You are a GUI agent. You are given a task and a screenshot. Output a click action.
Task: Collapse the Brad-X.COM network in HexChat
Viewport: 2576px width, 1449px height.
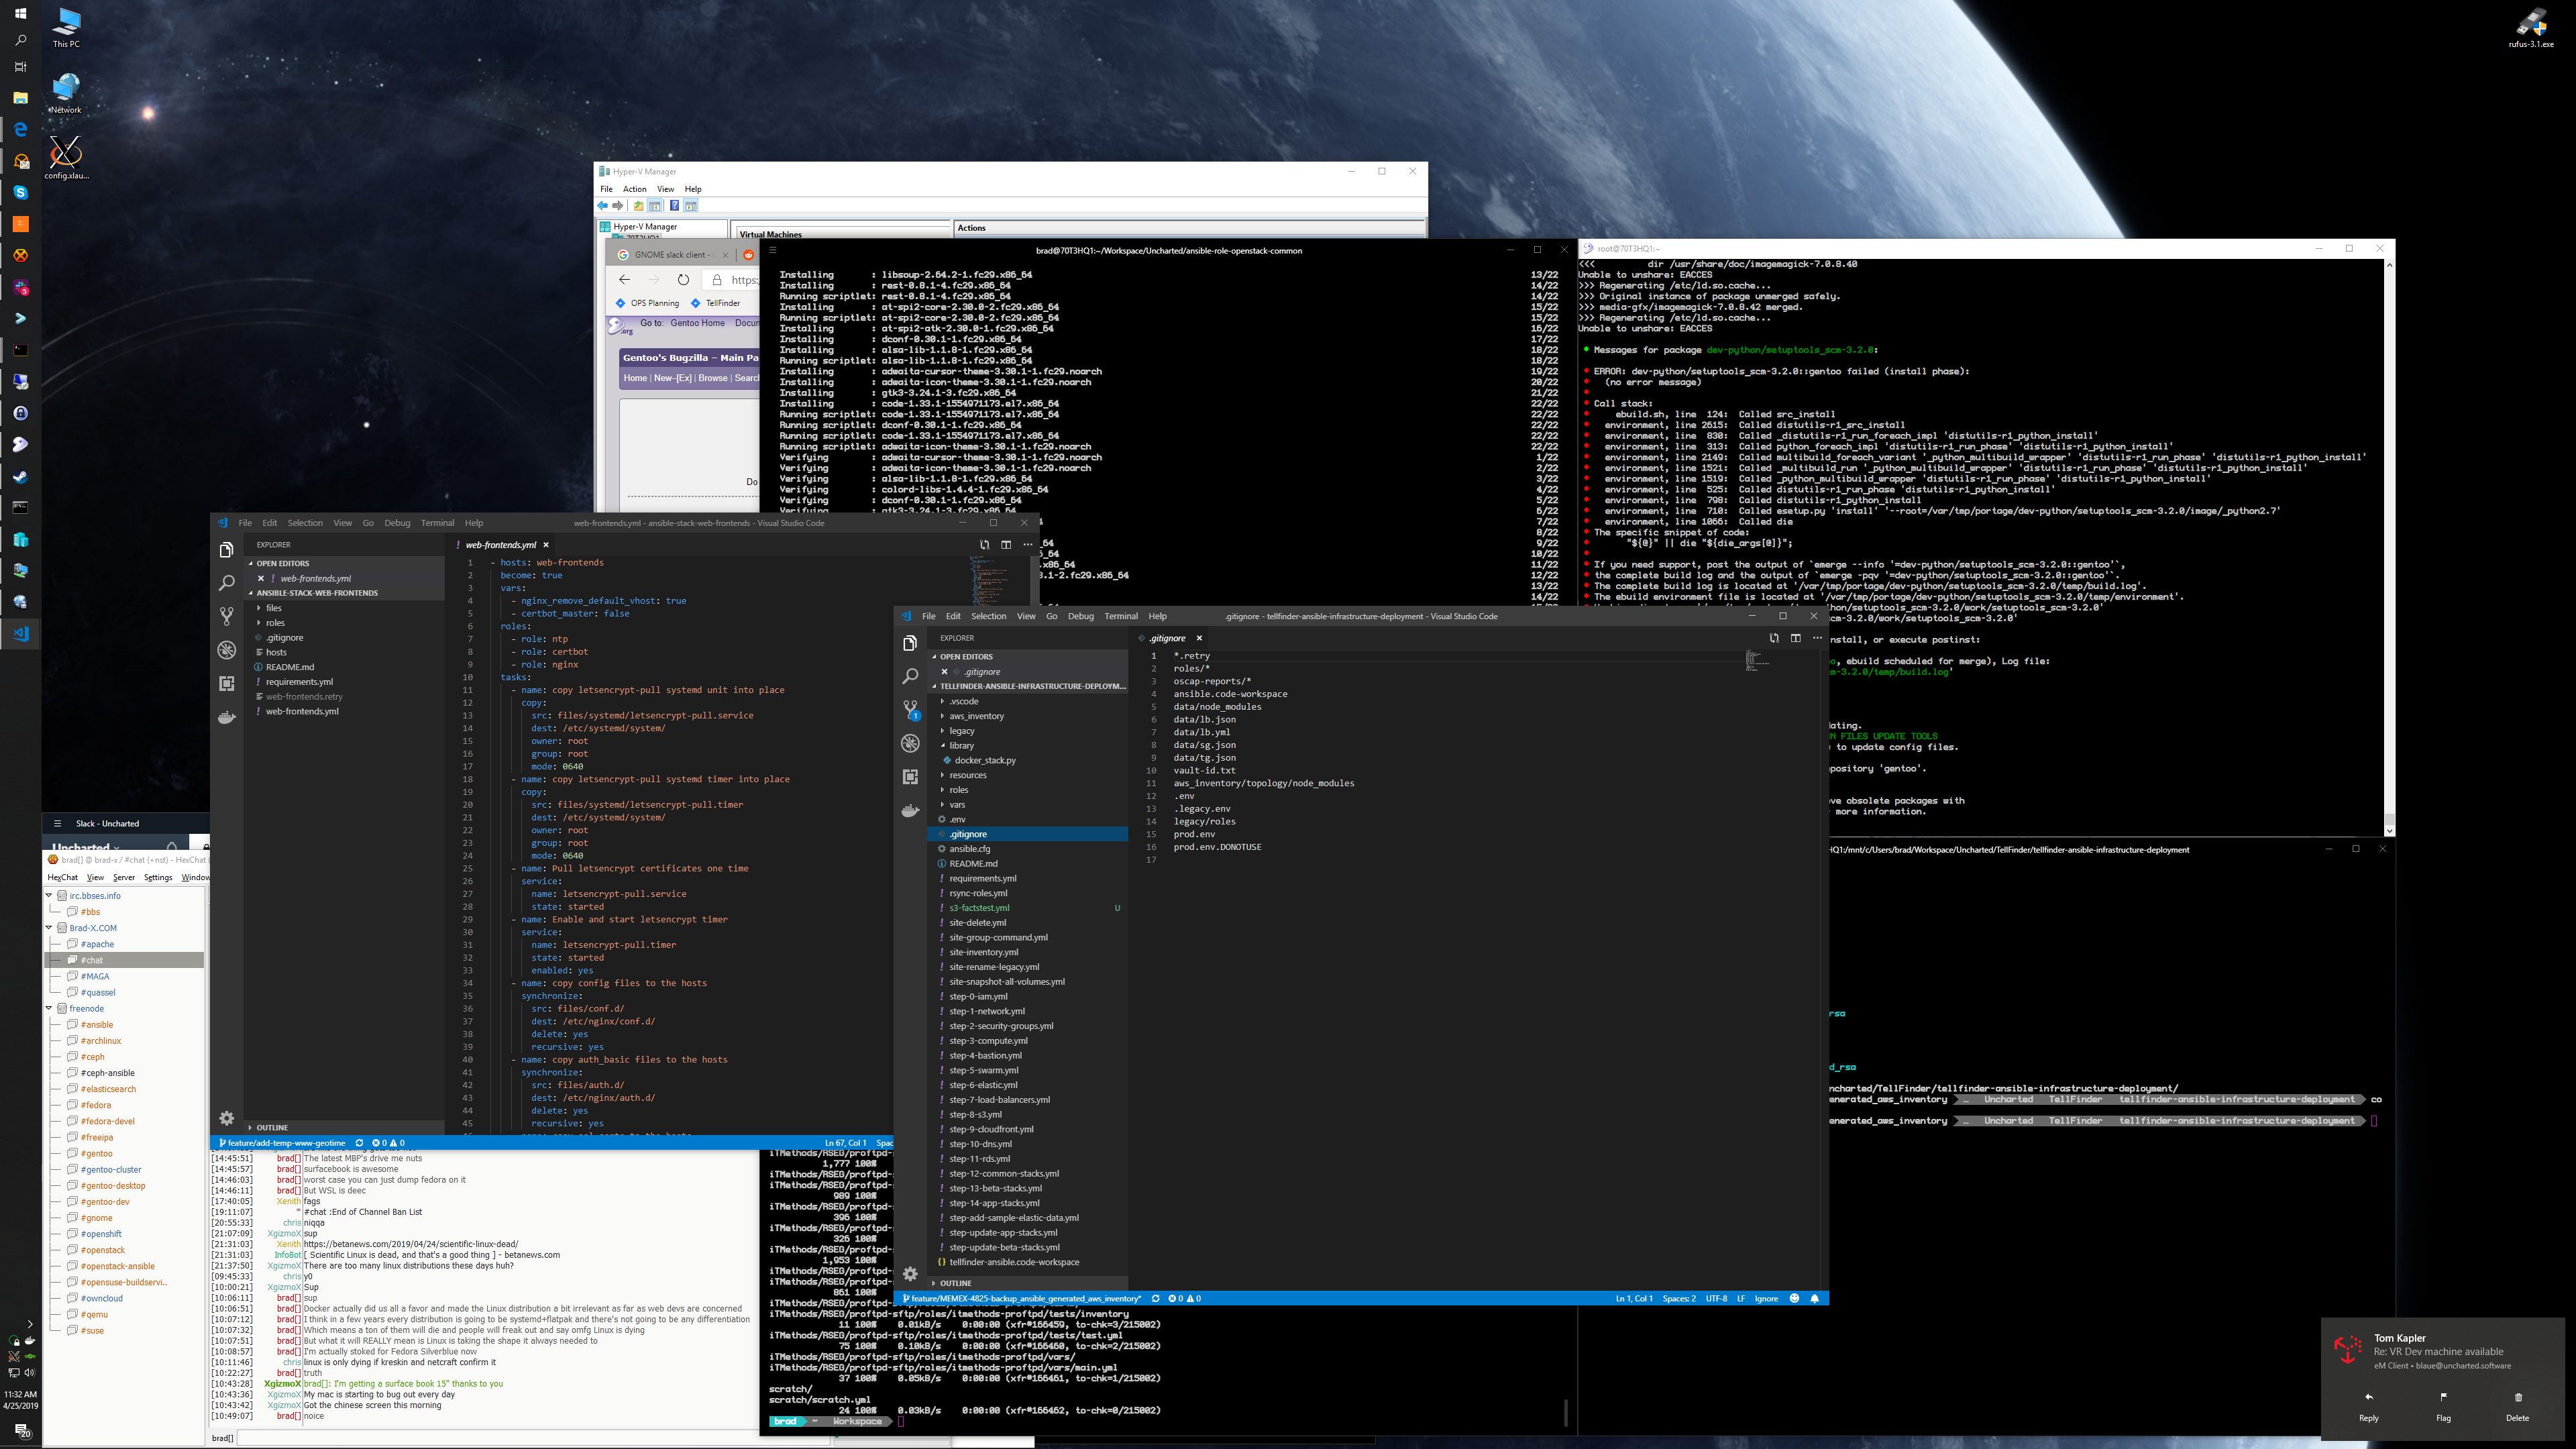(x=49, y=928)
